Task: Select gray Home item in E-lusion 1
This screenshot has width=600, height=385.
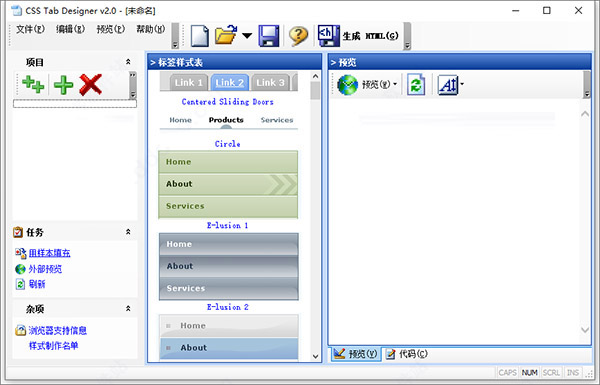Action: [x=229, y=244]
